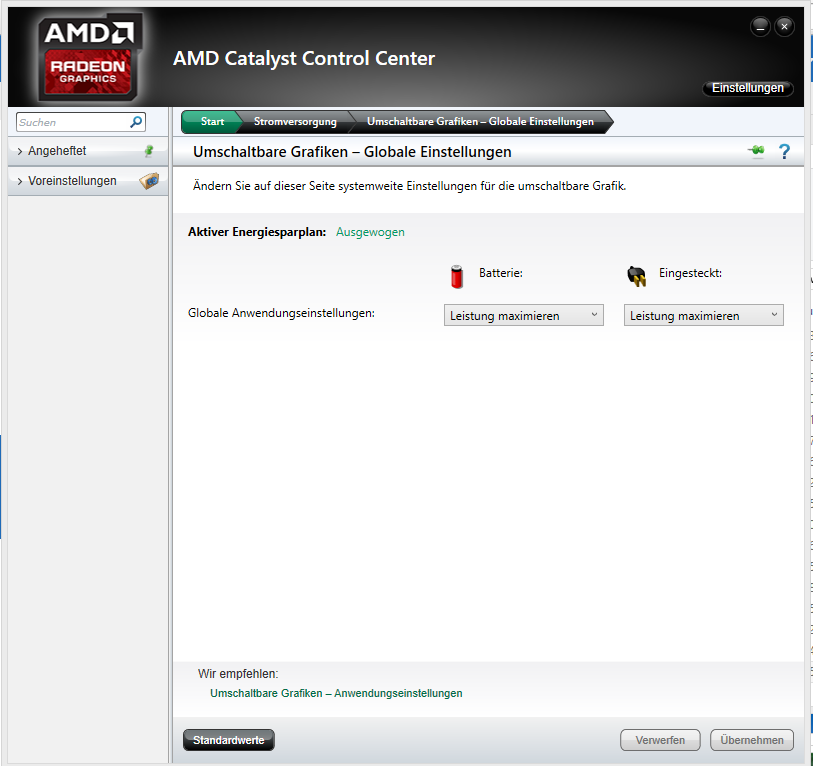Click the red battery icon
Image resolution: width=813 pixels, height=766 pixels.
click(457, 276)
